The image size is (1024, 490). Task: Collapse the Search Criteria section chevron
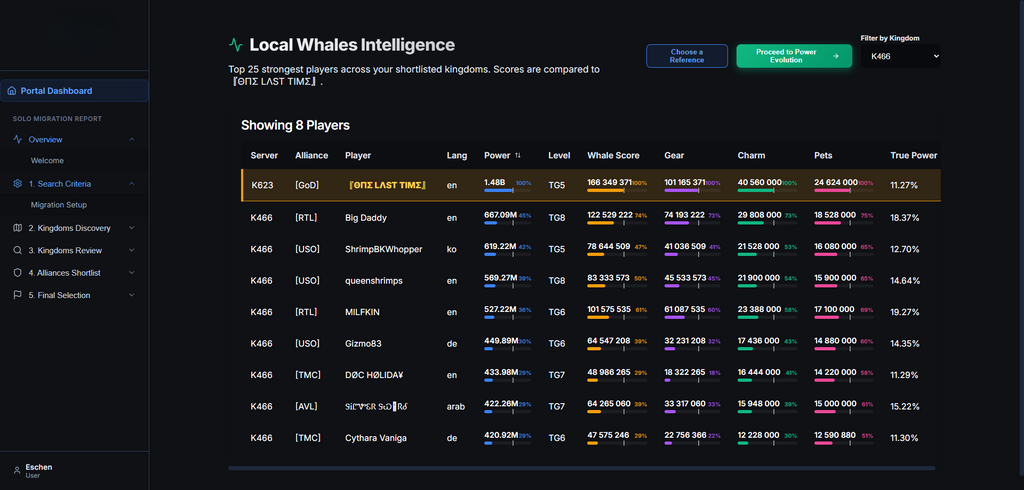(131, 184)
